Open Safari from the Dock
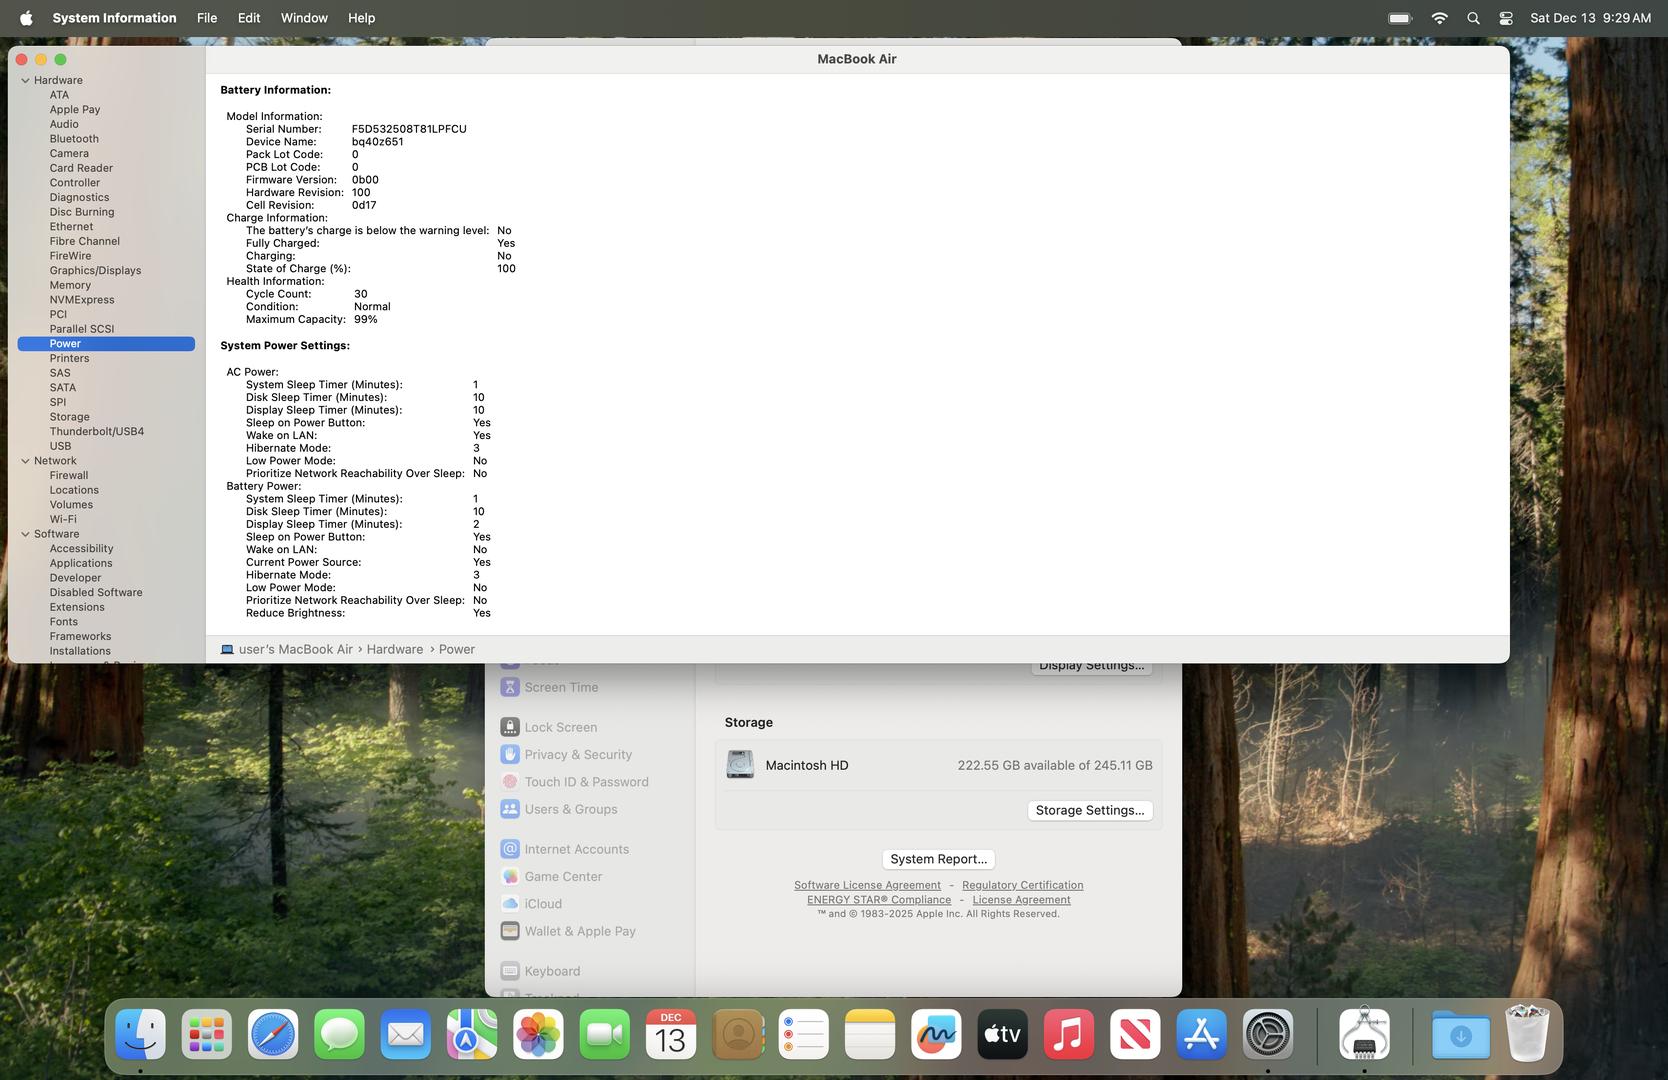 (273, 1035)
